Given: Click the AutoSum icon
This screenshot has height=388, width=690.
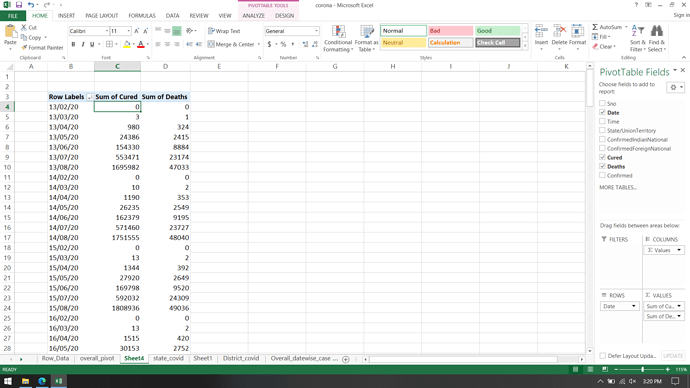Looking at the screenshot, I should pyautogui.click(x=595, y=27).
